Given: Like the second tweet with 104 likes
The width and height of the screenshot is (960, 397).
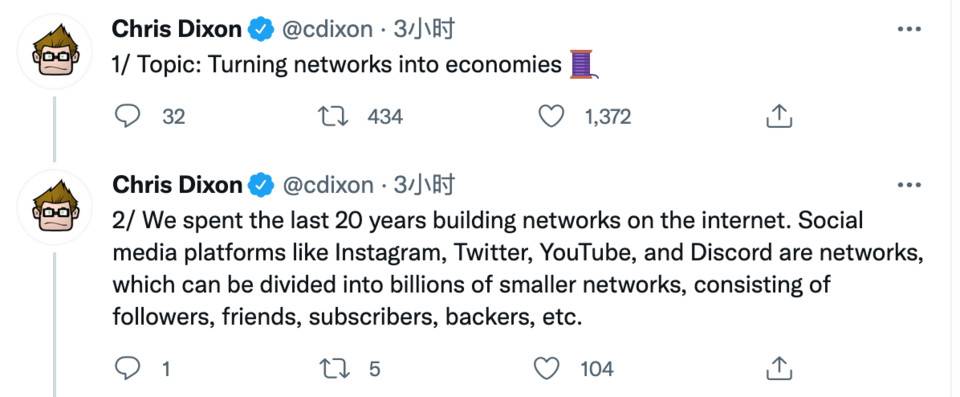Looking at the screenshot, I should [x=547, y=369].
